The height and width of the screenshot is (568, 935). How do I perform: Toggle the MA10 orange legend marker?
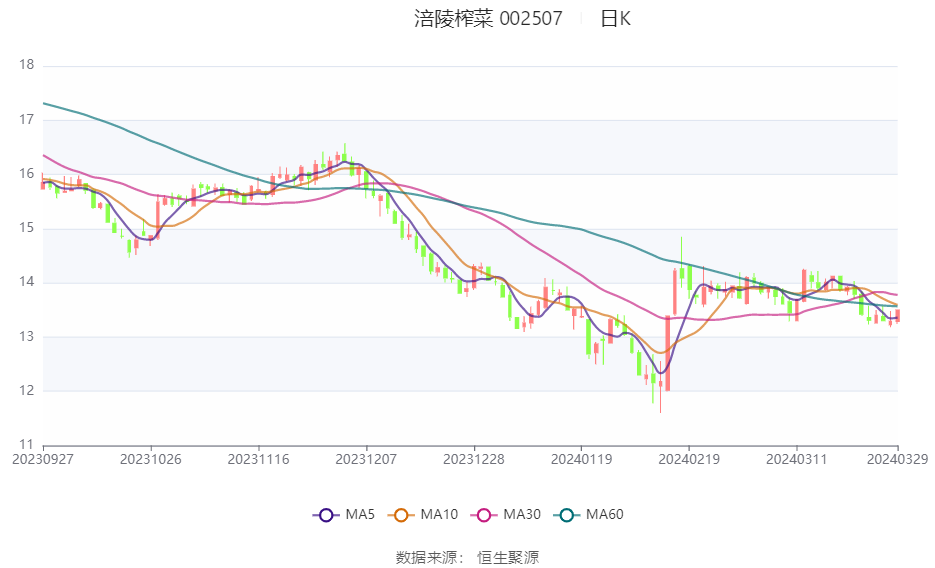click(x=401, y=515)
